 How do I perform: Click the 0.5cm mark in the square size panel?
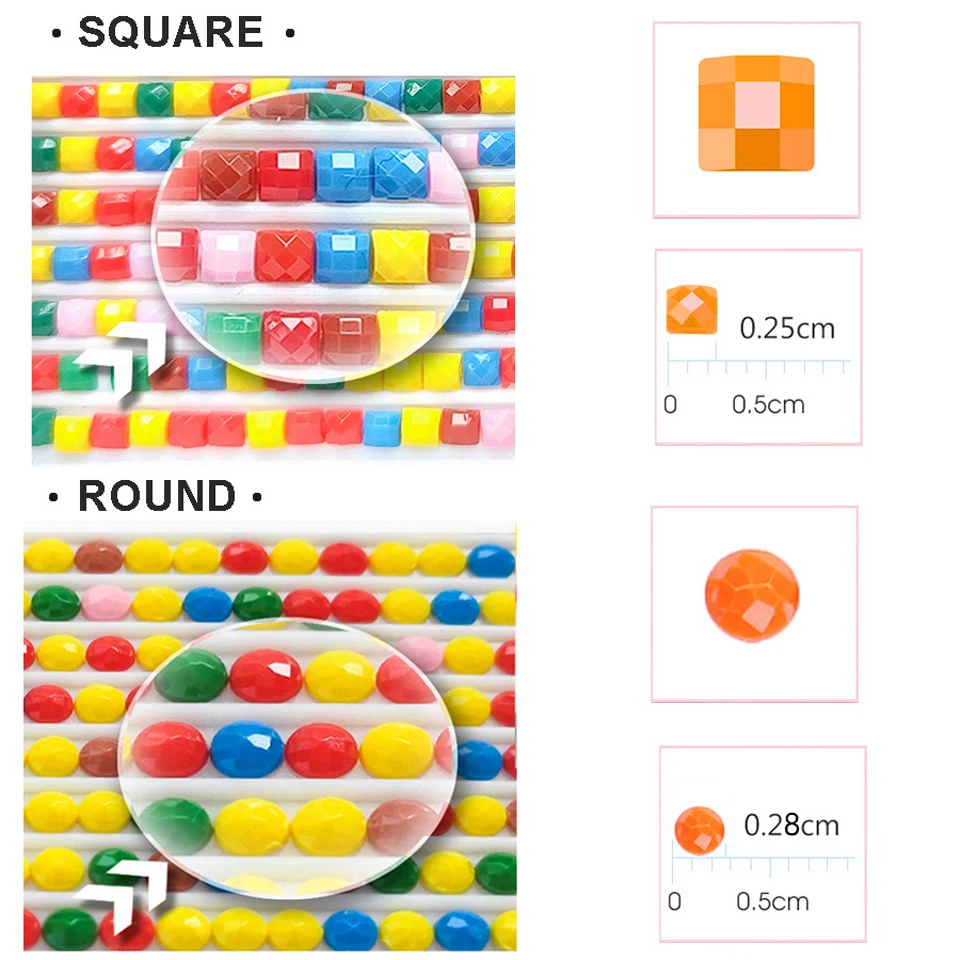pos(768,404)
